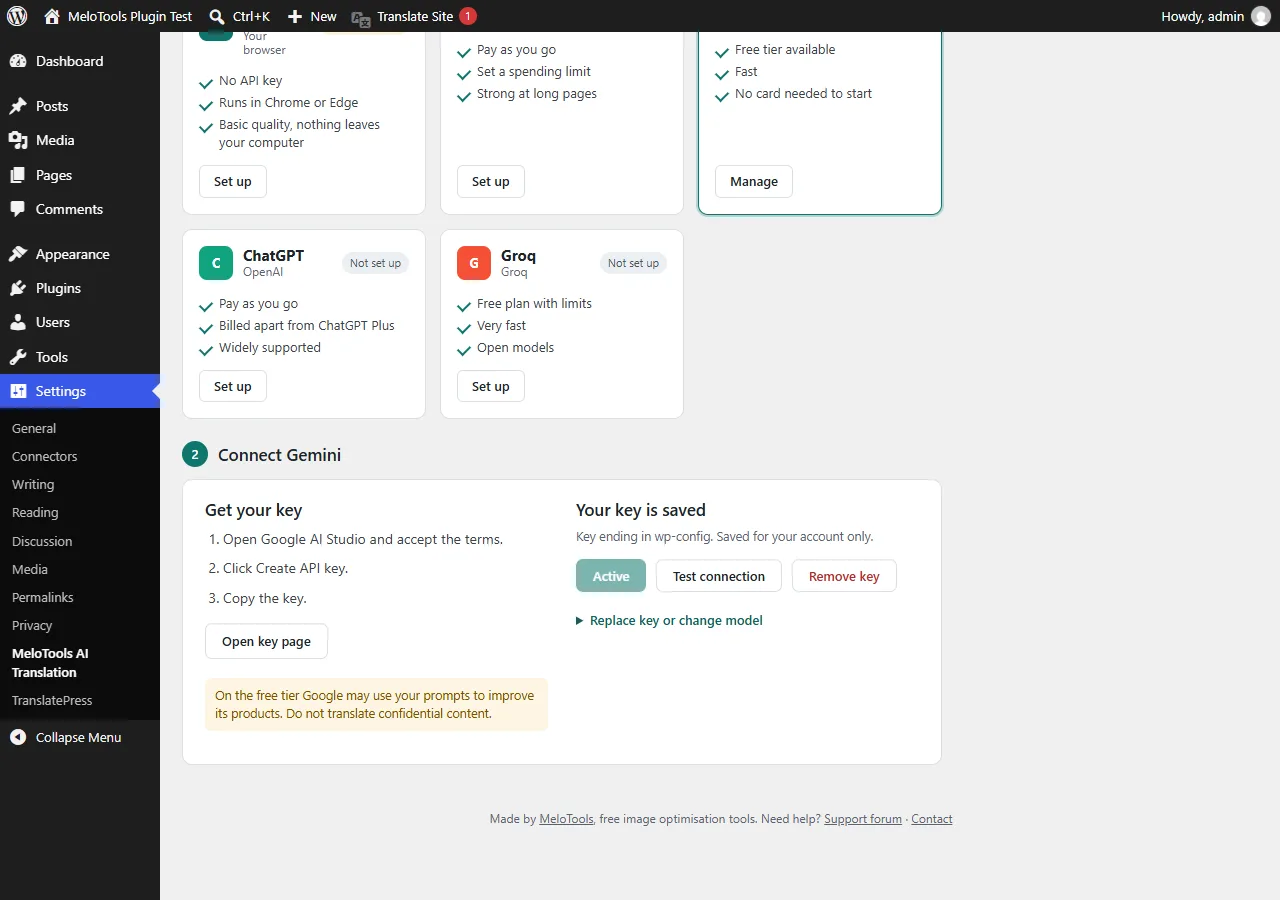Click the Appearance paintbrush icon
Image resolution: width=1280 pixels, height=900 pixels.
point(18,254)
